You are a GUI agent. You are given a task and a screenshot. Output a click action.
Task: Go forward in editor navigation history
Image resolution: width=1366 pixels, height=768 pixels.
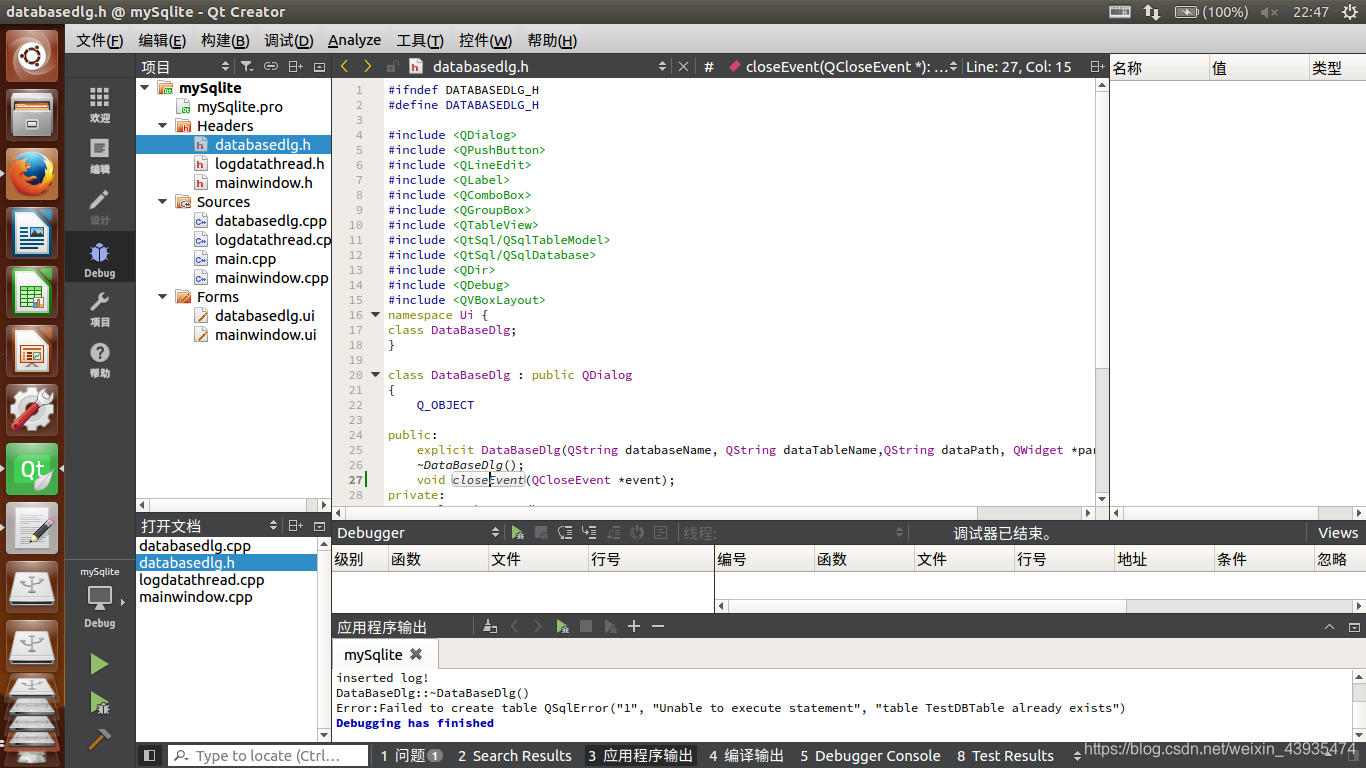tap(367, 66)
